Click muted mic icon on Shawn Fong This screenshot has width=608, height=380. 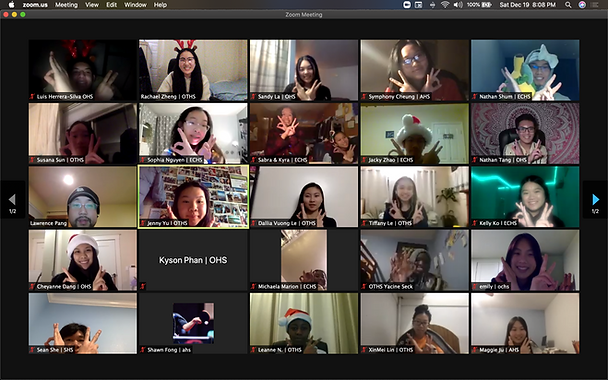[143, 350]
